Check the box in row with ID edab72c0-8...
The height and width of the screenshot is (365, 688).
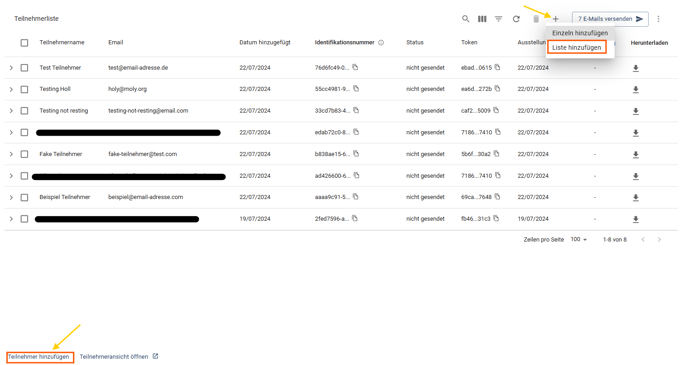point(24,132)
